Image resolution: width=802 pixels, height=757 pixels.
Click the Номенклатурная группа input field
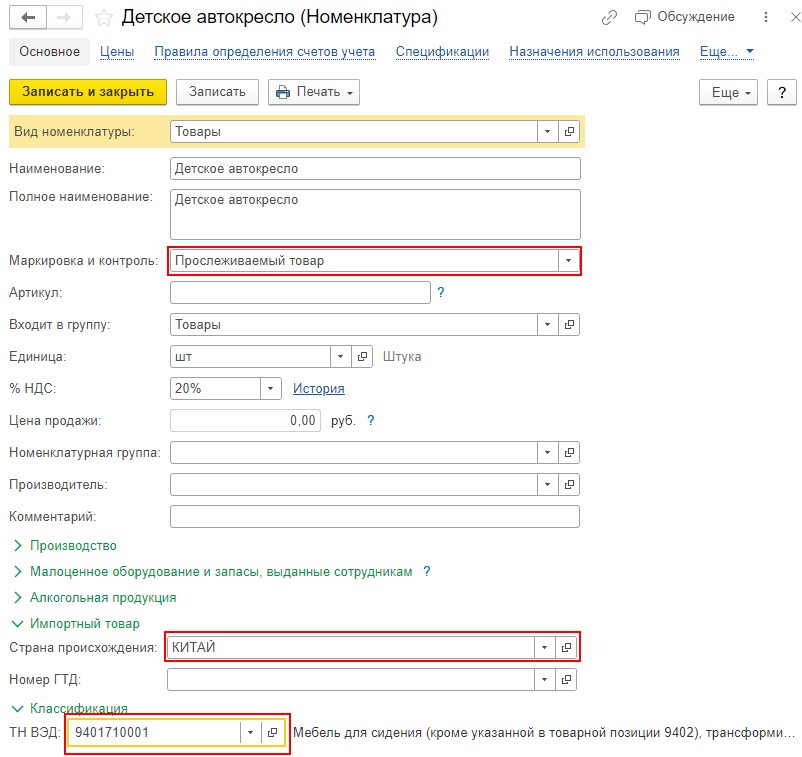354,453
